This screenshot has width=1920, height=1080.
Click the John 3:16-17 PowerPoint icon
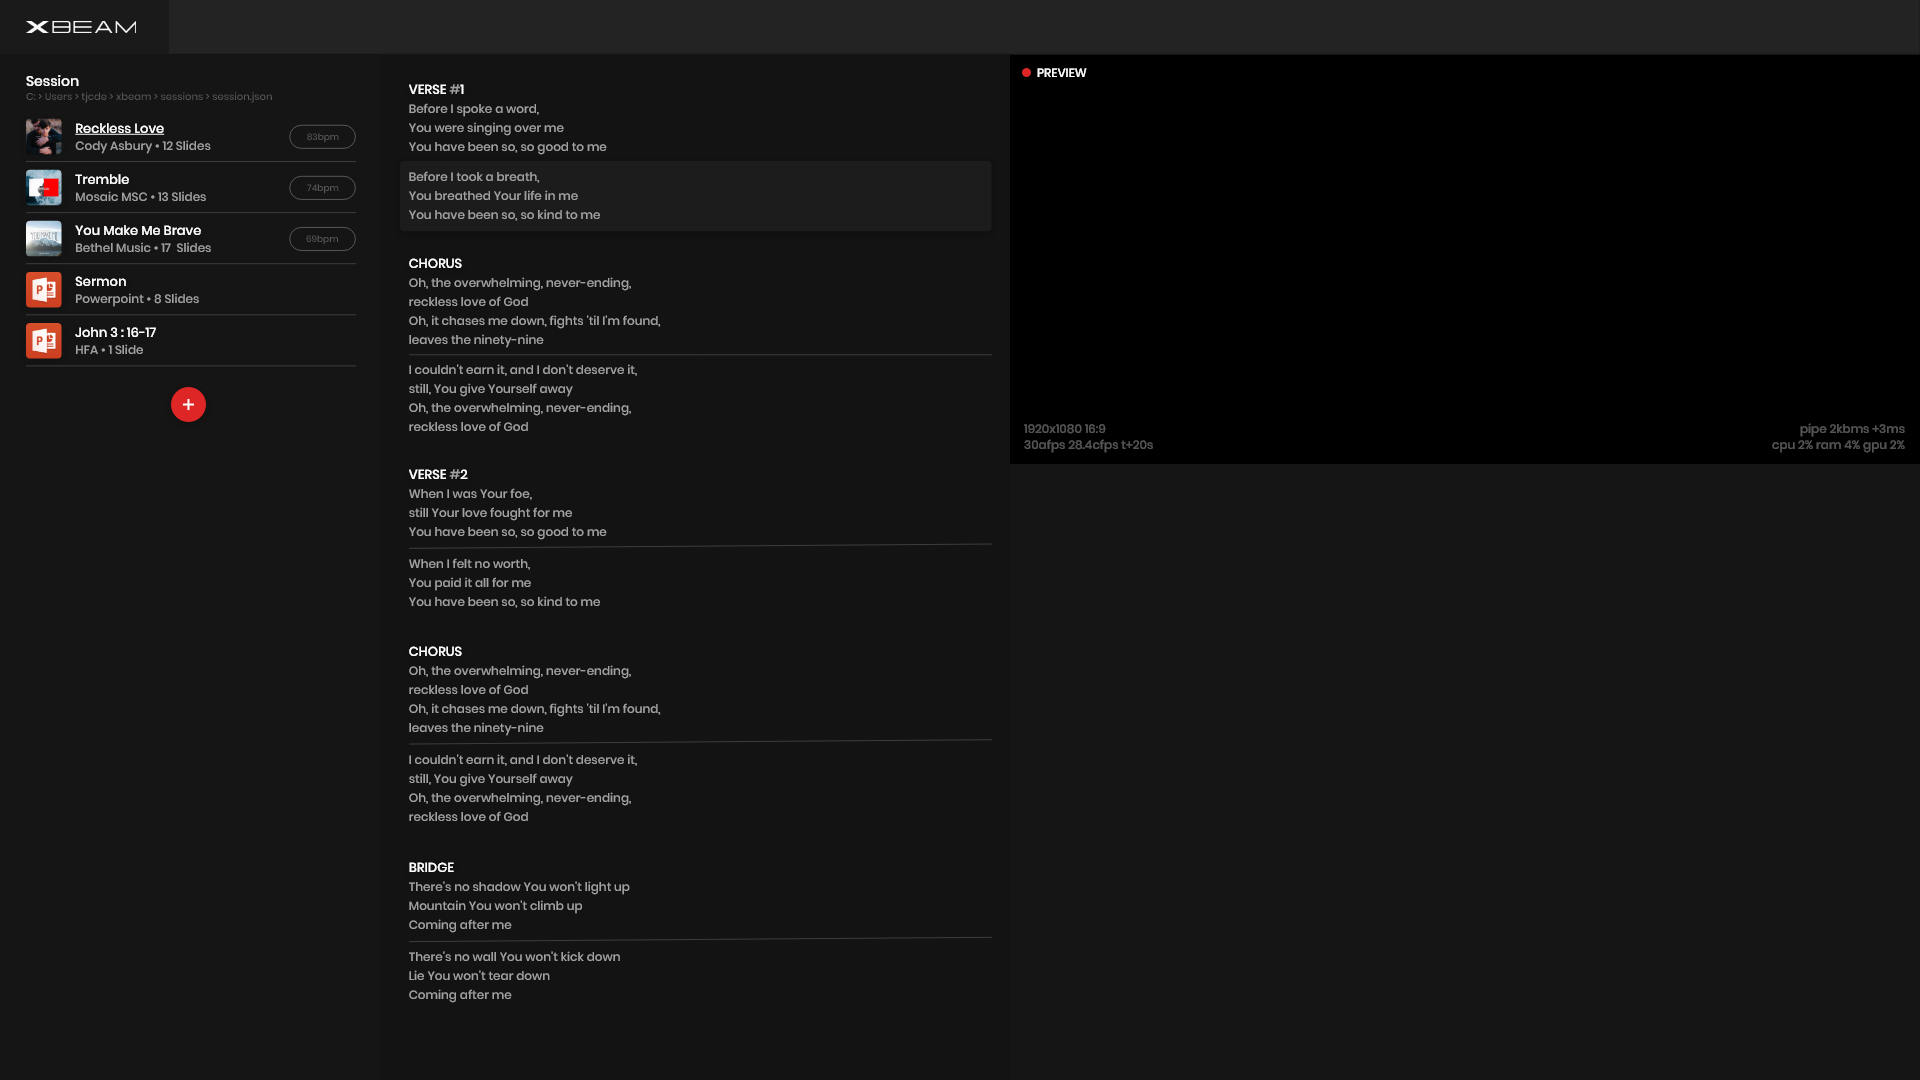pos(43,341)
